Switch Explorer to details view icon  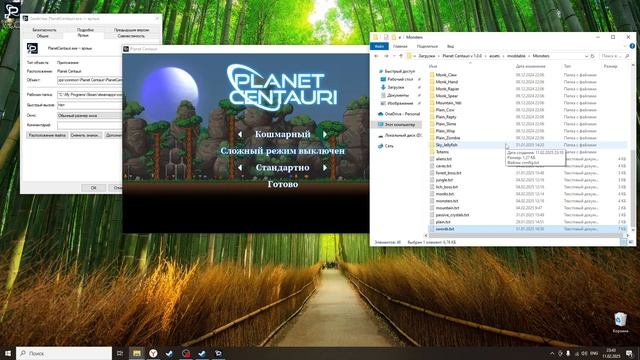(623, 242)
